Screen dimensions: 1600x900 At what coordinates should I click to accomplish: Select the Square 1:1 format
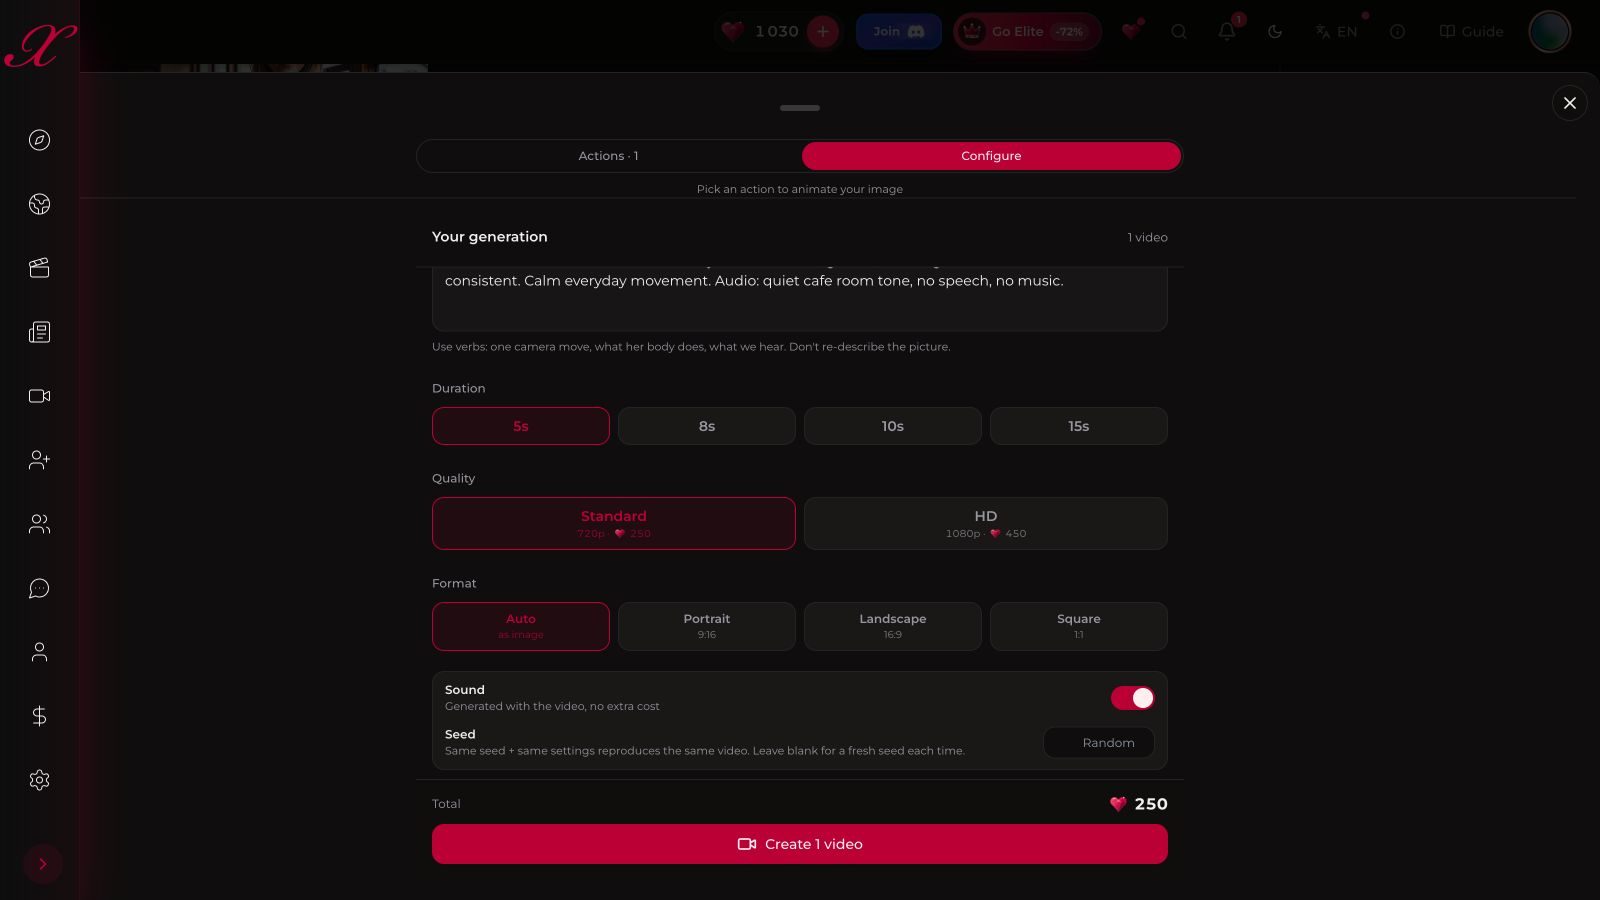pyautogui.click(x=1079, y=626)
